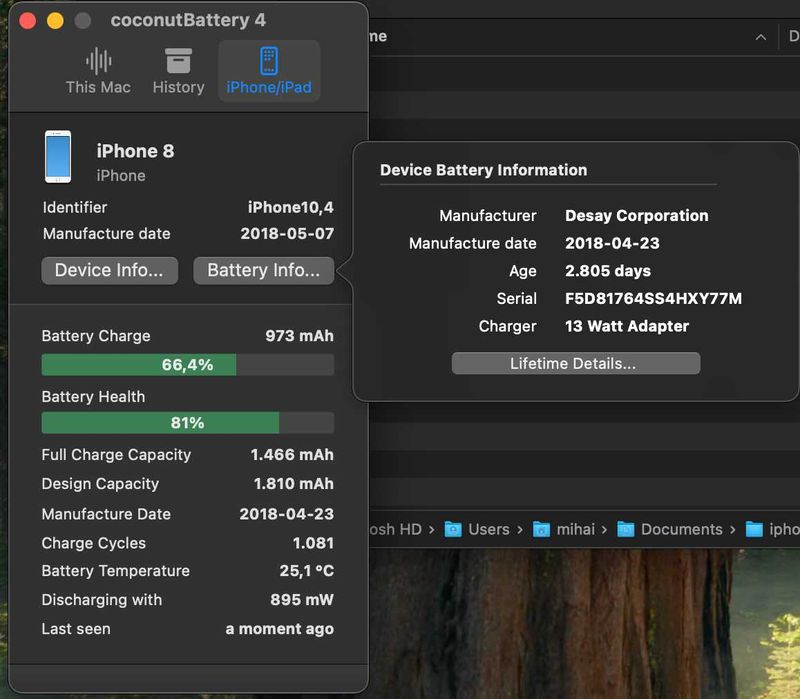Click the battery serial number F5D81764SS4HXY77M
Screen dimensions: 800x699
point(653,299)
